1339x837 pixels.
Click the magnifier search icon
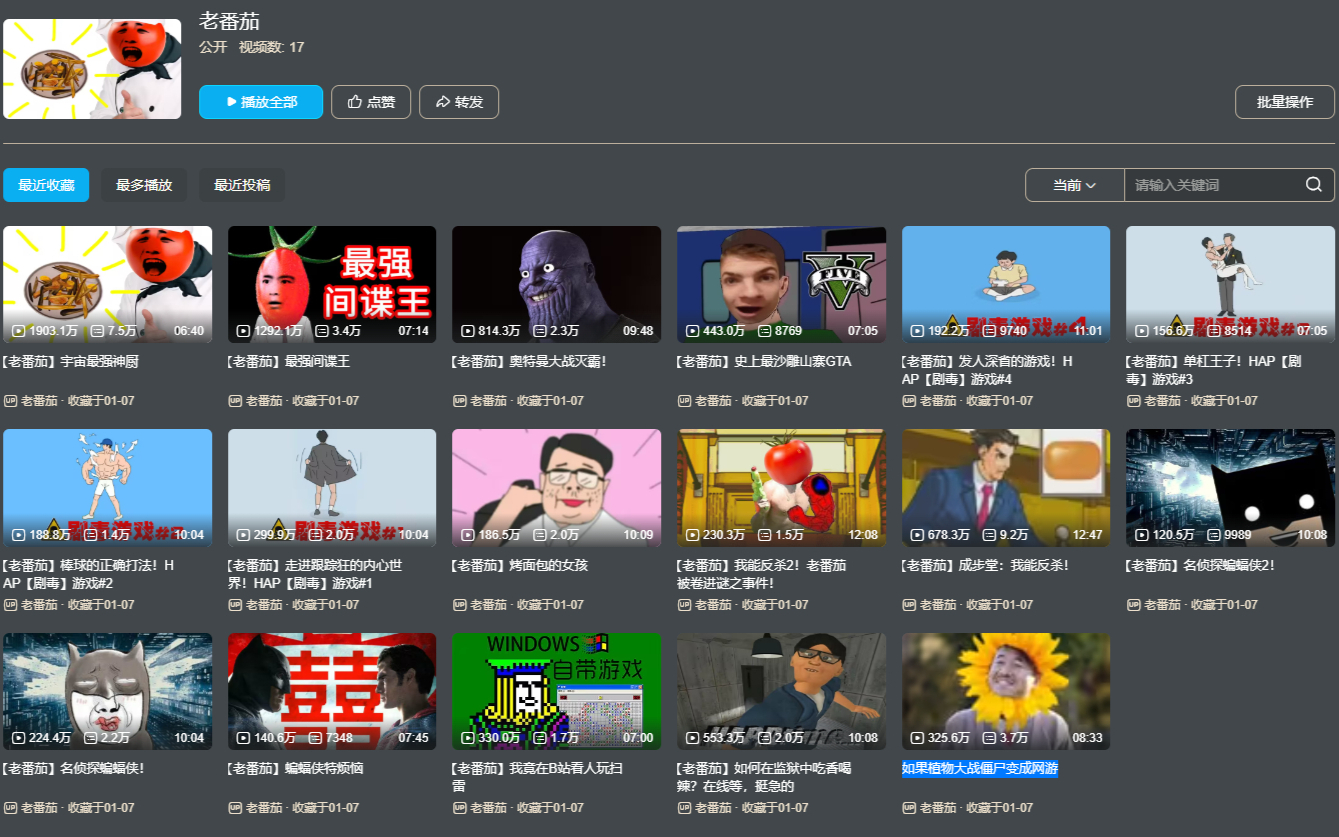tap(1314, 185)
